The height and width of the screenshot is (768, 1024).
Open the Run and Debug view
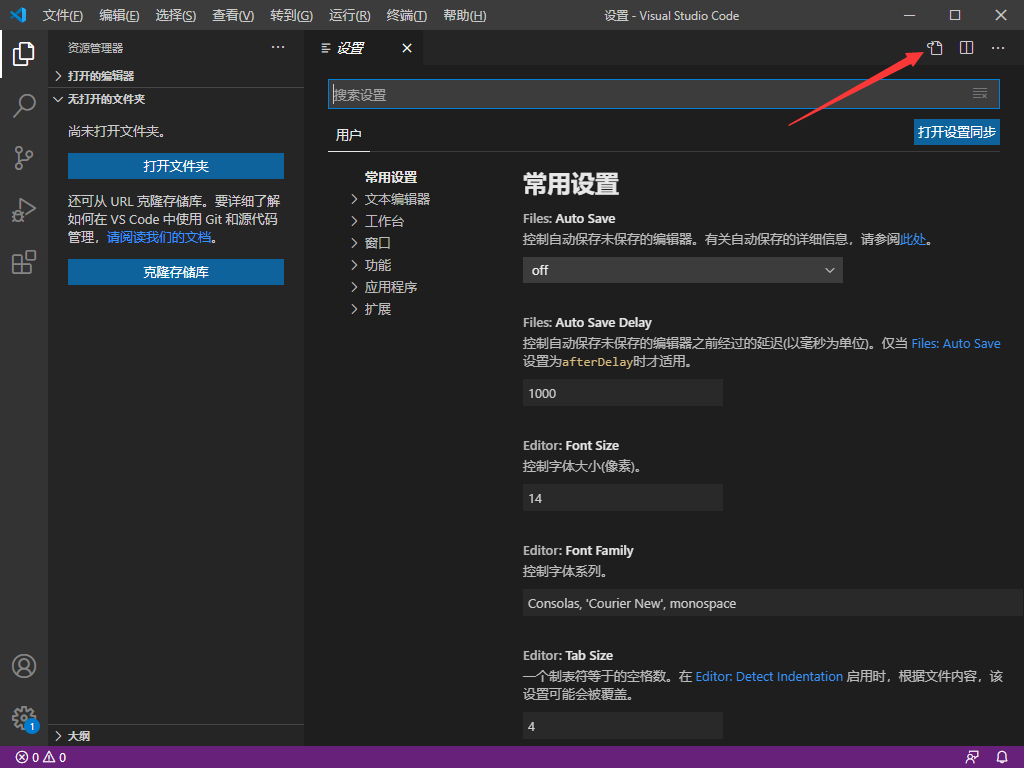(24, 210)
